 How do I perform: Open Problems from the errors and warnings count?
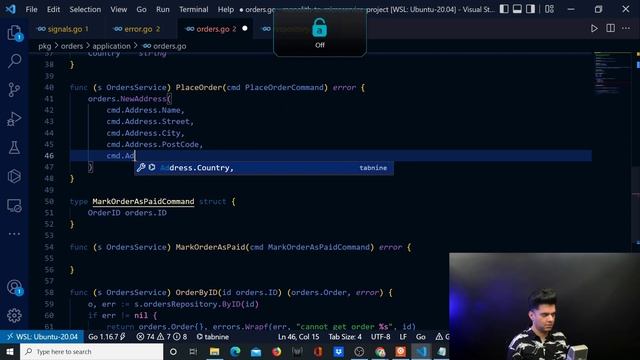161,337
